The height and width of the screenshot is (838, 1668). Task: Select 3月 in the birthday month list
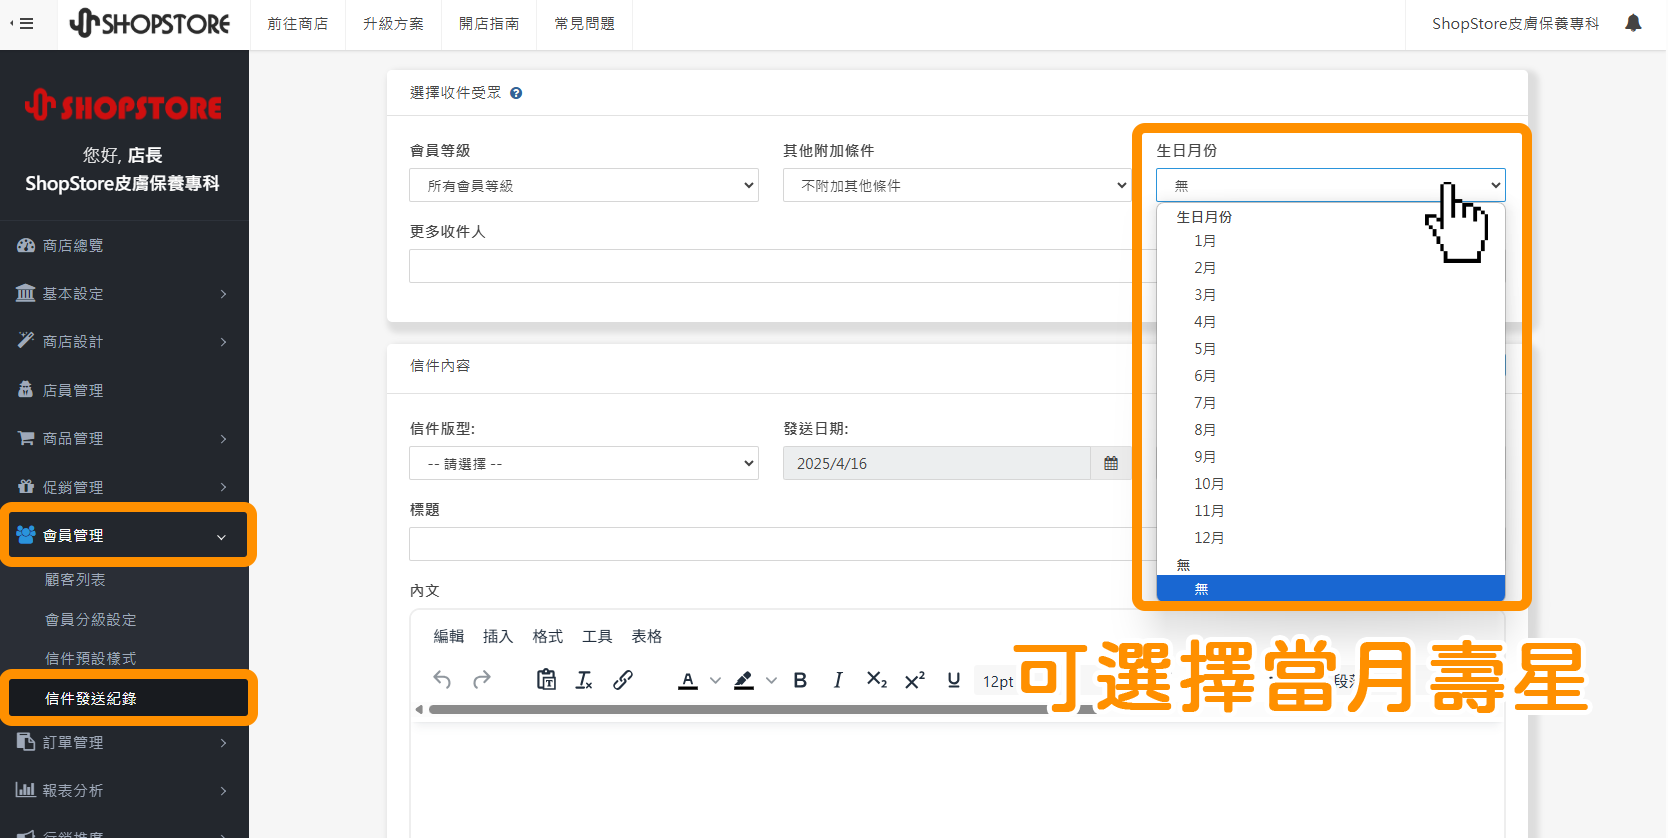1331,295
